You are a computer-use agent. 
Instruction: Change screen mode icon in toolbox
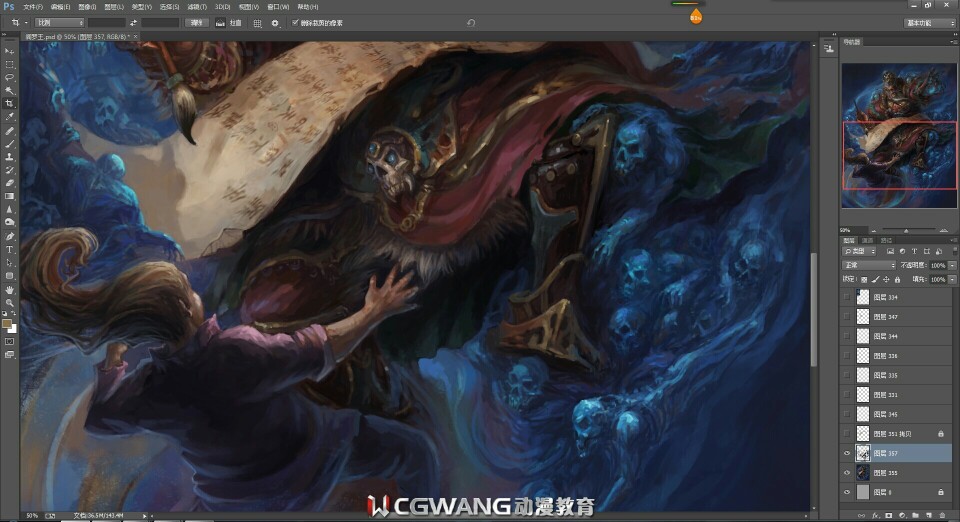click(9, 354)
